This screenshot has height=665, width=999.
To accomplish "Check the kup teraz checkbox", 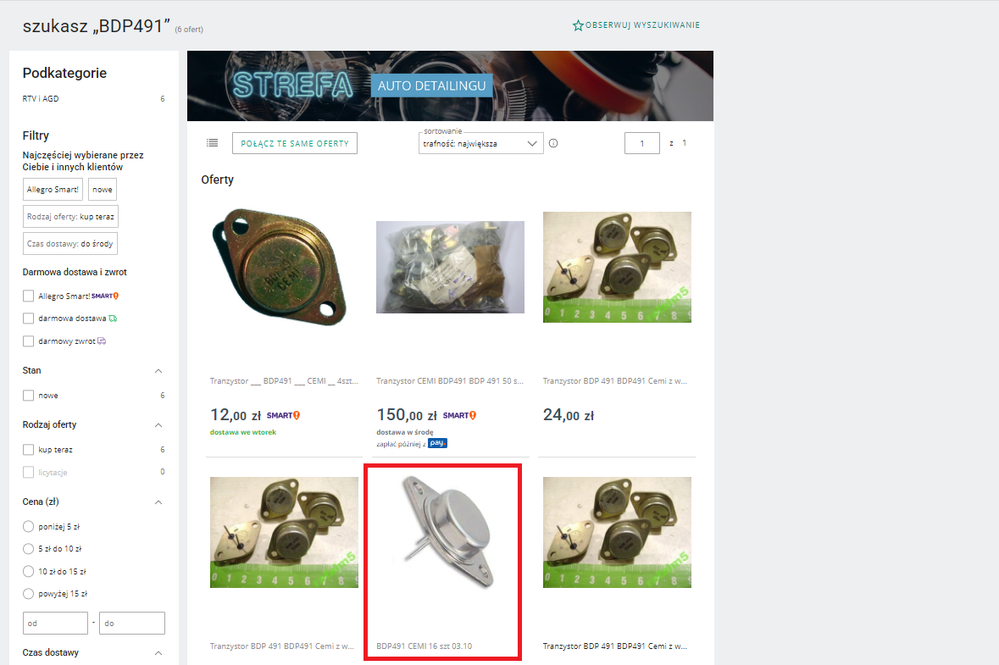I will 28,450.
